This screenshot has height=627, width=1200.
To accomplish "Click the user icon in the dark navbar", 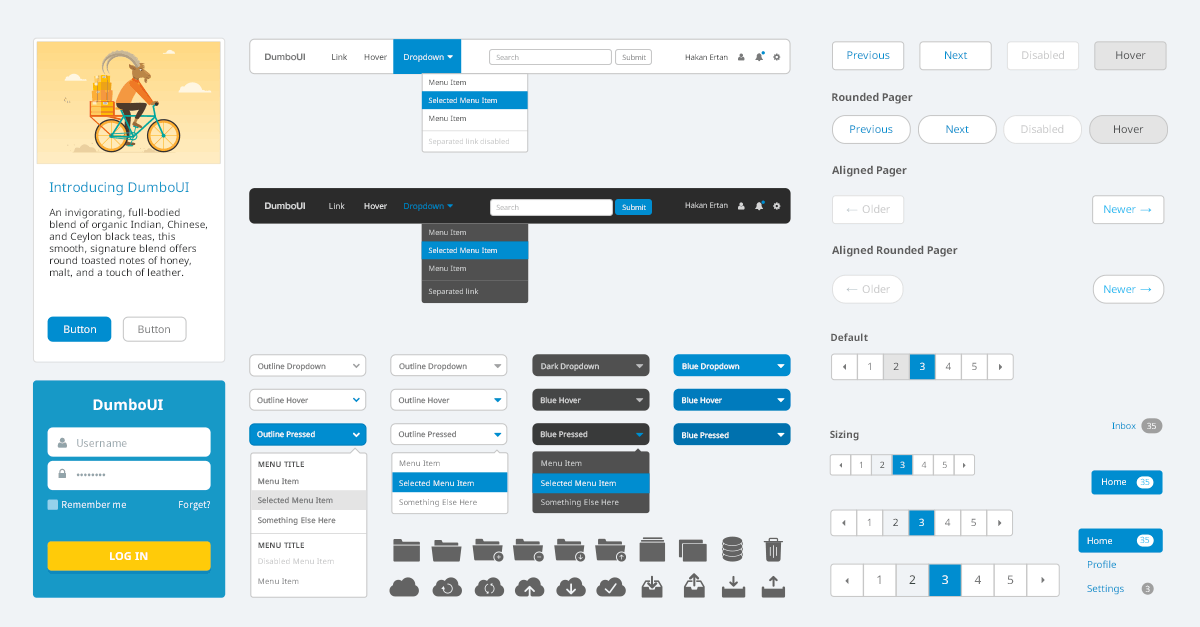I will click(741, 206).
